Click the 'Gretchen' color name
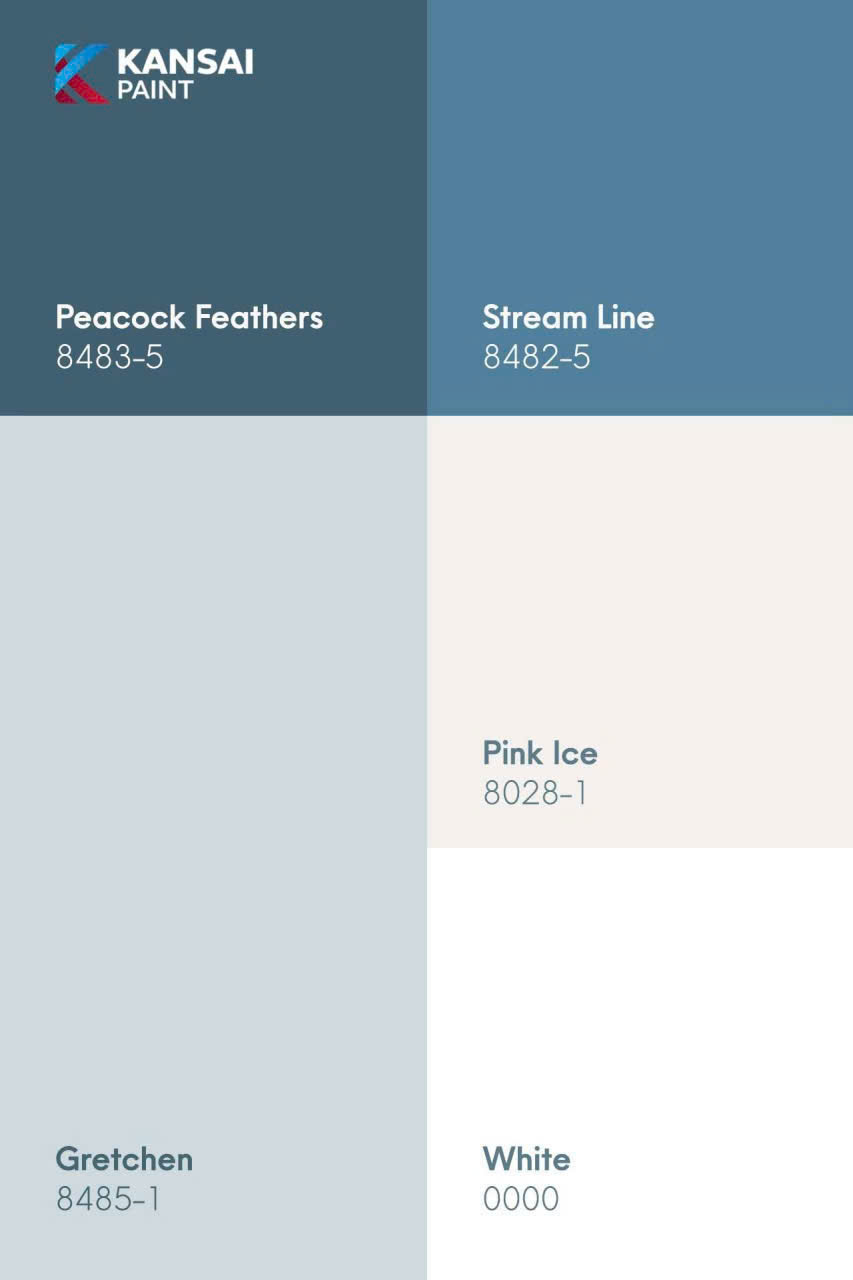Screen dimensions: 853x1280 pyautogui.click(x=124, y=1159)
